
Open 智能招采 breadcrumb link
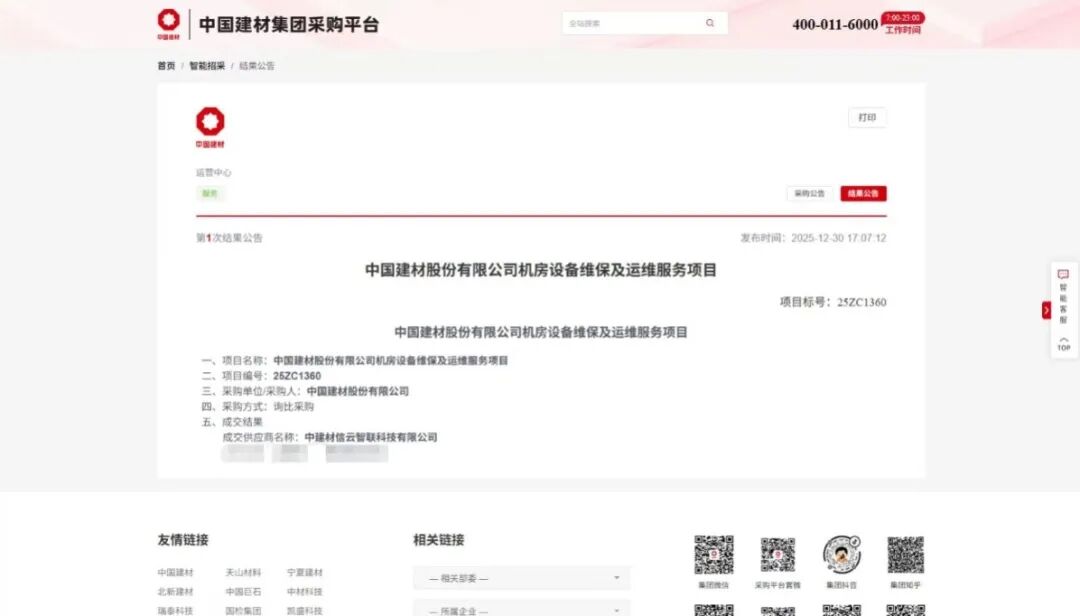pyautogui.click(x=207, y=66)
